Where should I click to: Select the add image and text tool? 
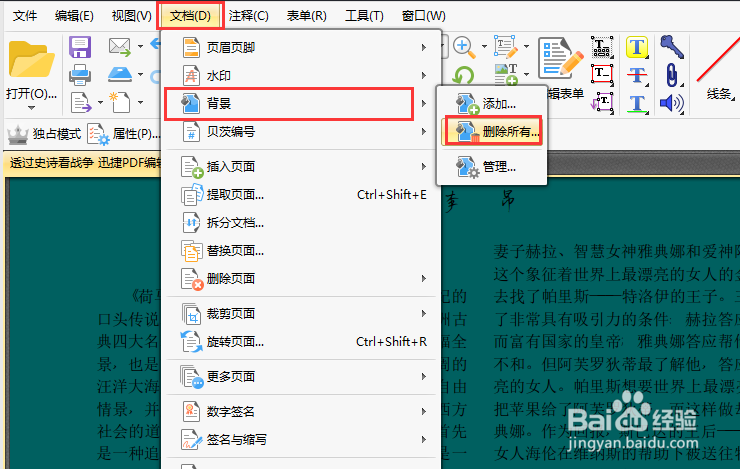click(505, 74)
